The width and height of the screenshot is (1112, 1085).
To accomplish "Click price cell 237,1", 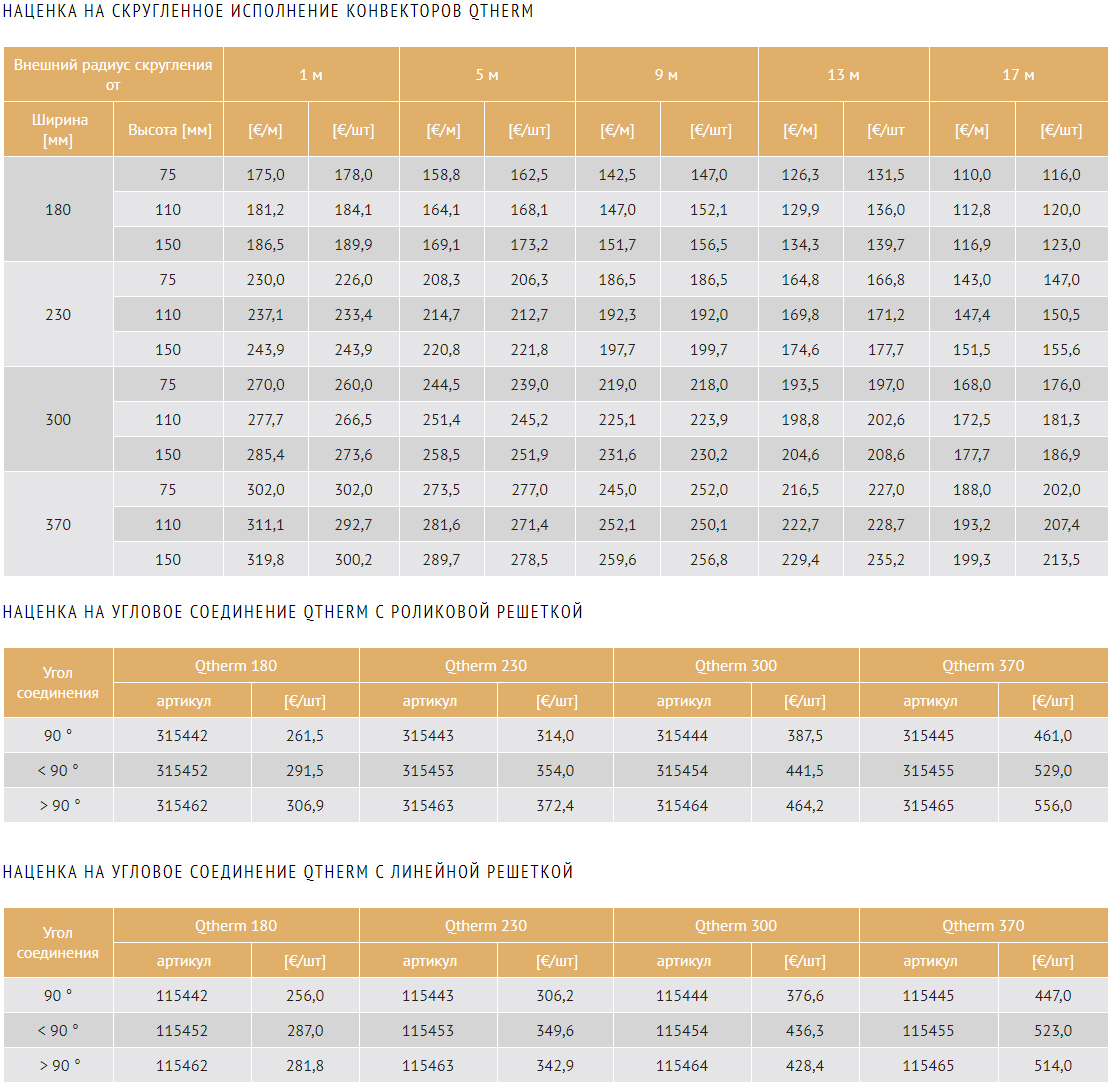I will [266, 314].
